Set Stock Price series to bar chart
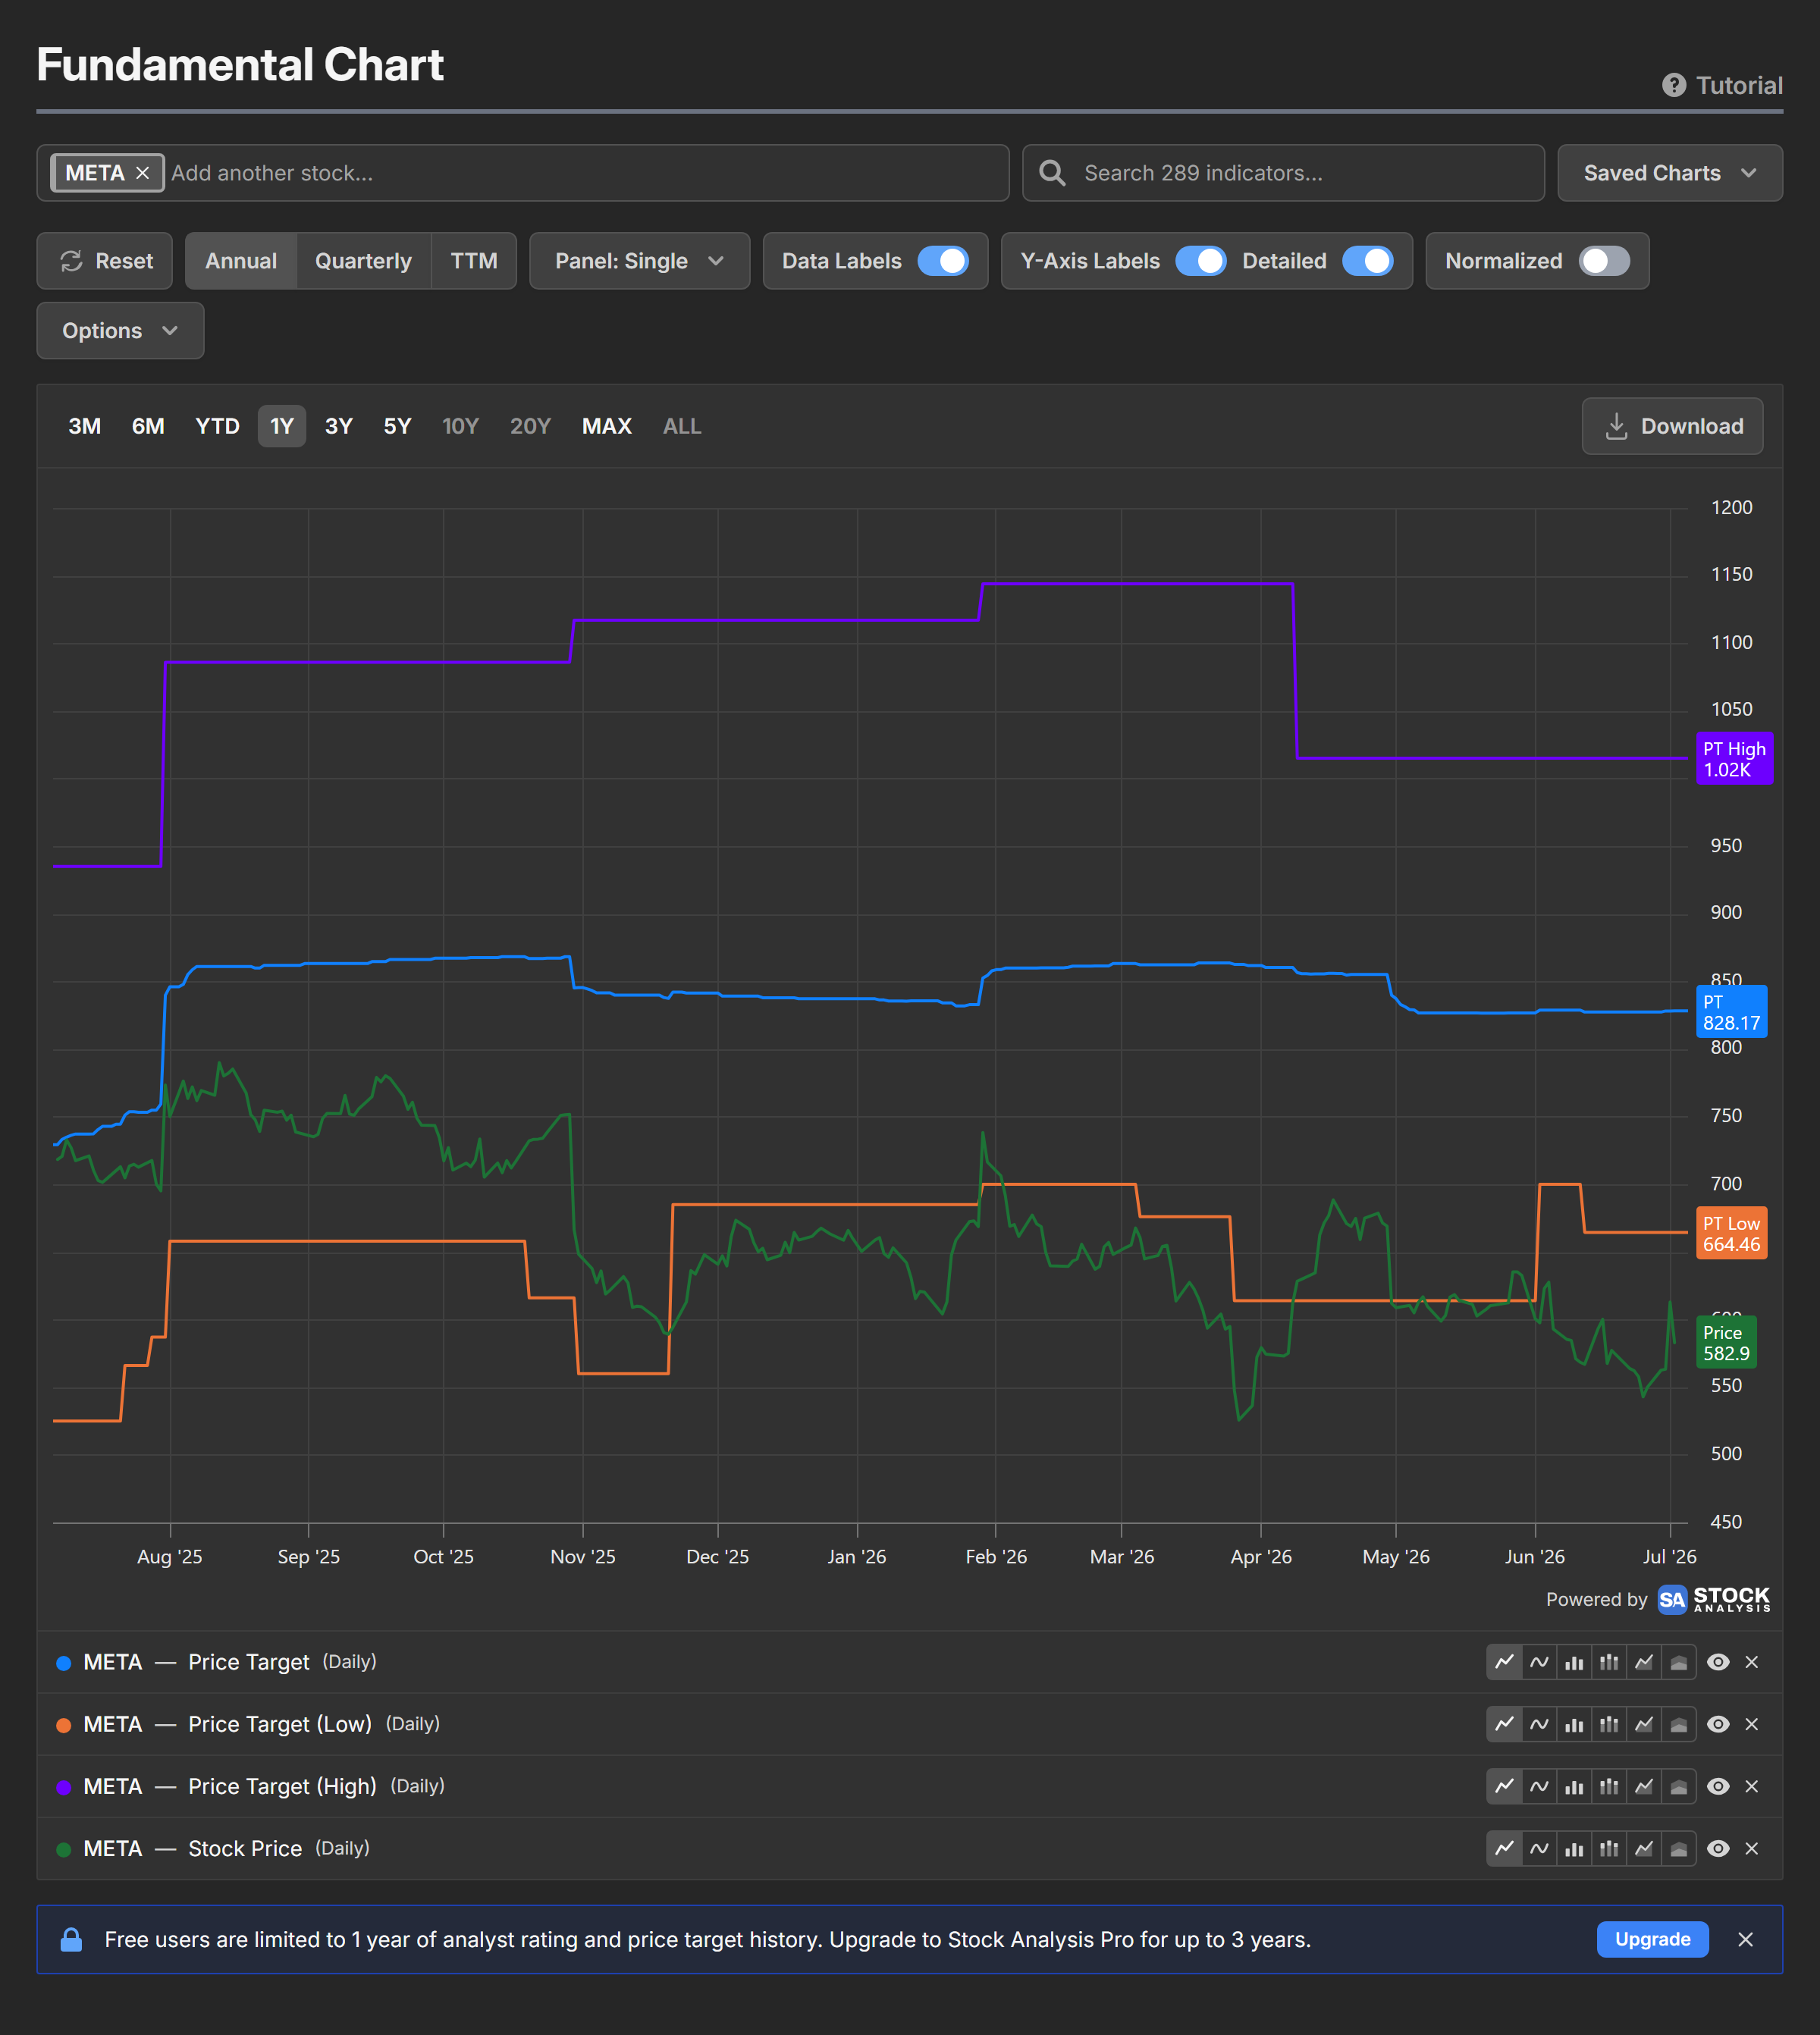This screenshot has width=1820, height=2035. pyautogui.click(x=1574, y=1848)
